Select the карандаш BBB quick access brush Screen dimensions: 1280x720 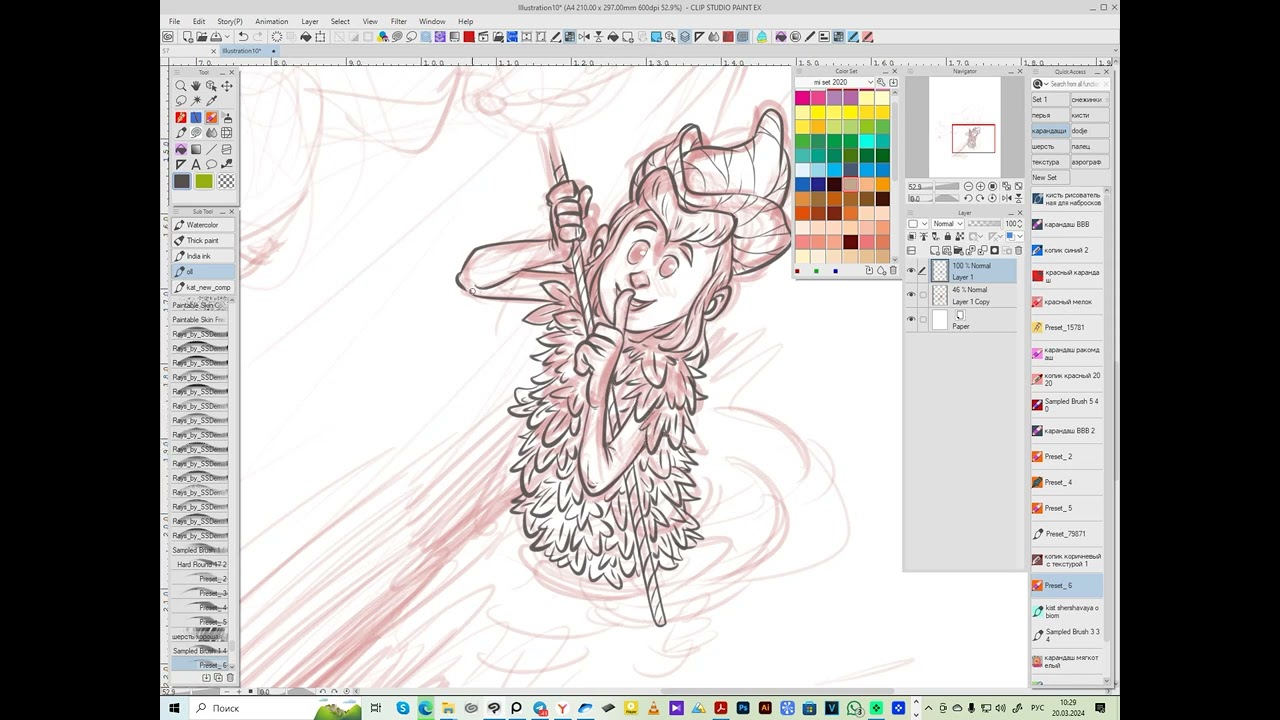[x=1067, y=224]
